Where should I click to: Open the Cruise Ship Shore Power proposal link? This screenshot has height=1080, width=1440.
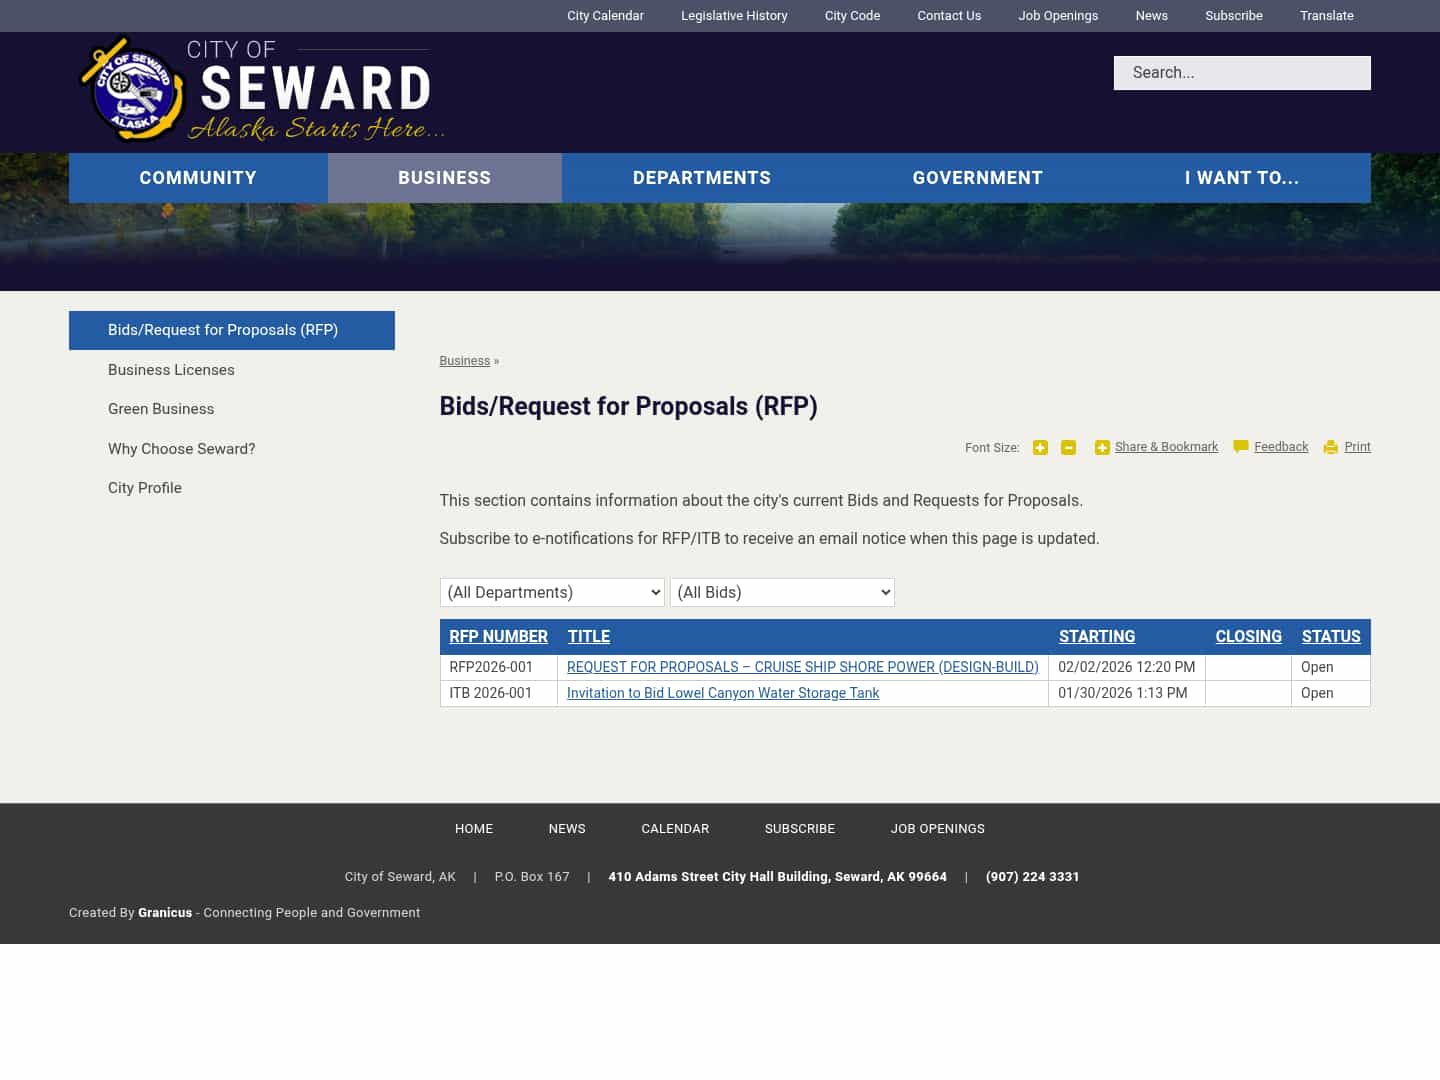coord(802,667)
